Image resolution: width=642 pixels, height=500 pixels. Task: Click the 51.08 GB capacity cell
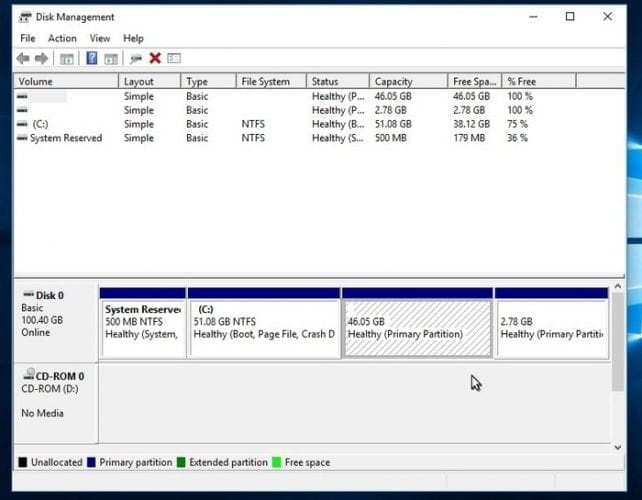coord(393,124)
